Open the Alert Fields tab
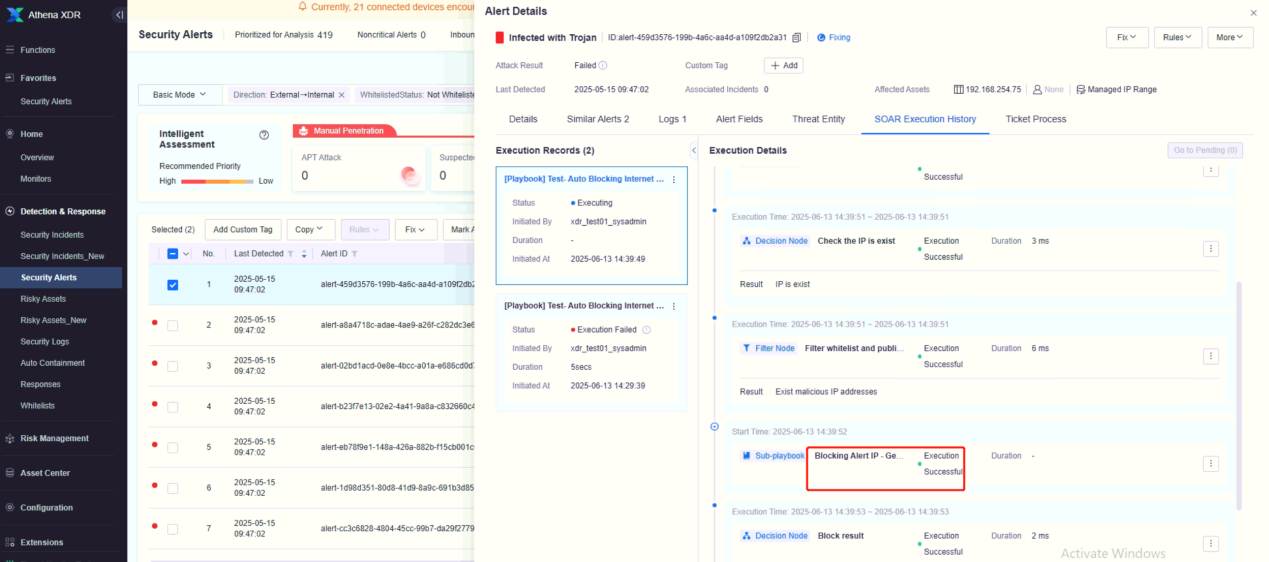This screenshot has width=1269, height=562. click(739, 119)
